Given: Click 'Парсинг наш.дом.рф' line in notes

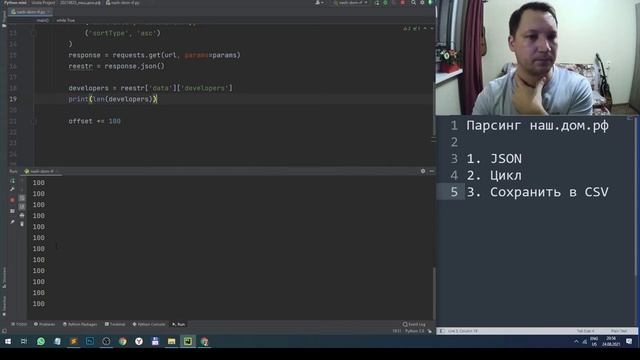Looking at the screenshot, I should 537,125.
